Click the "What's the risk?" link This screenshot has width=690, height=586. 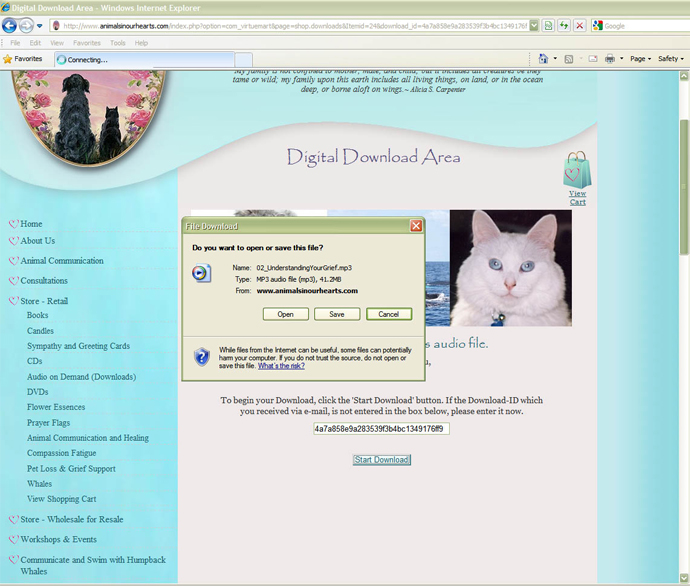point(281,366)
